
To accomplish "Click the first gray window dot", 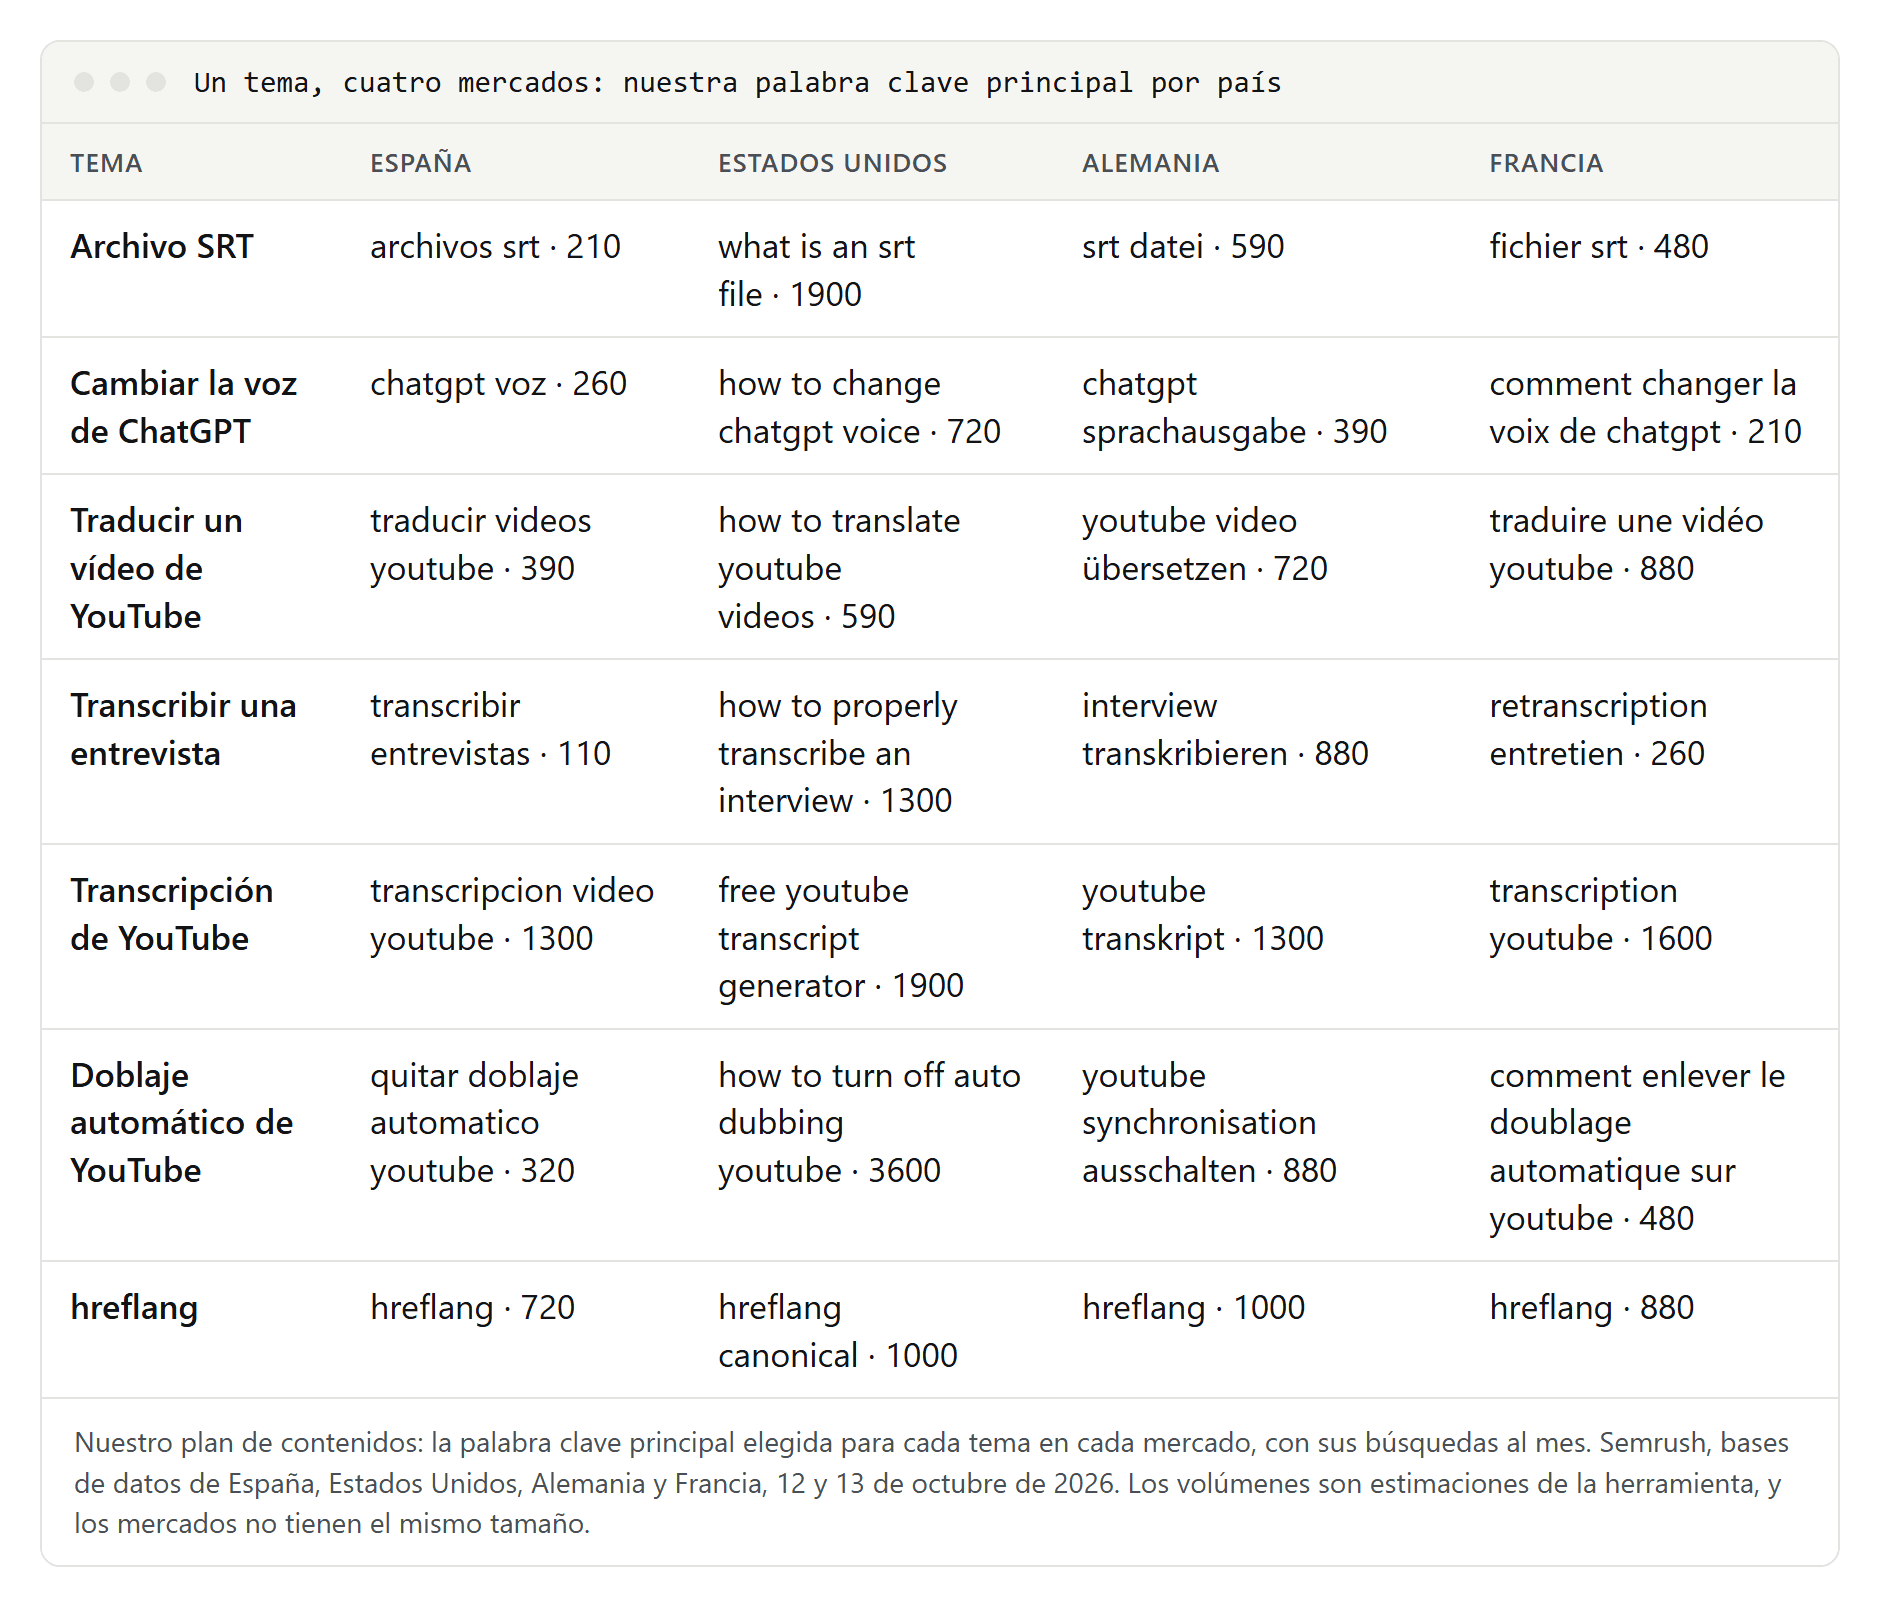I will (x=84, y=82).
